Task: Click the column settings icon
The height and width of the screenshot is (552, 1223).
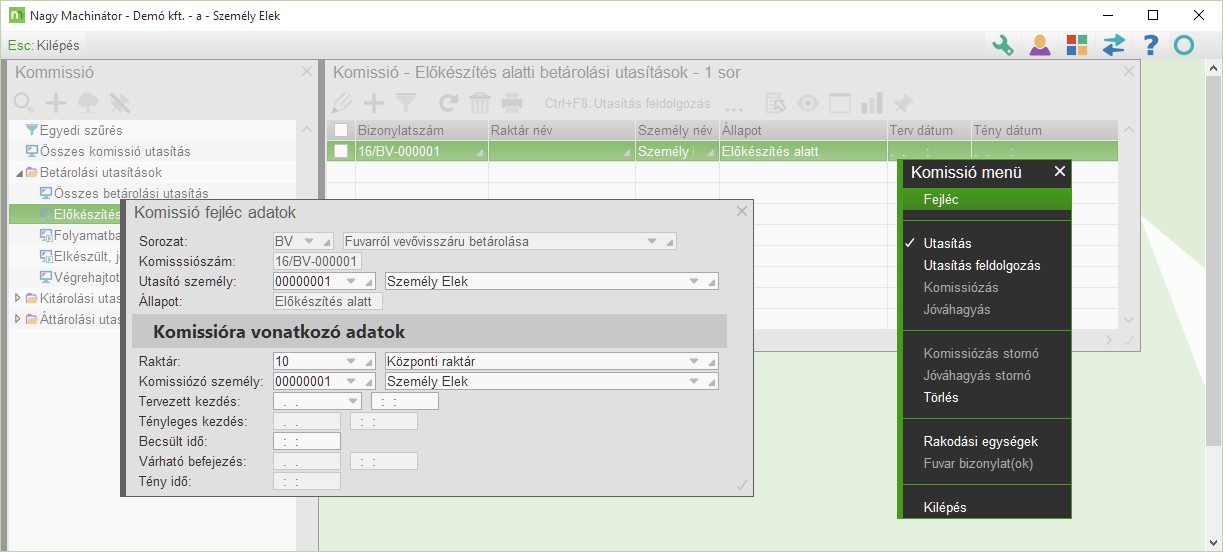Action: (776, 102)
